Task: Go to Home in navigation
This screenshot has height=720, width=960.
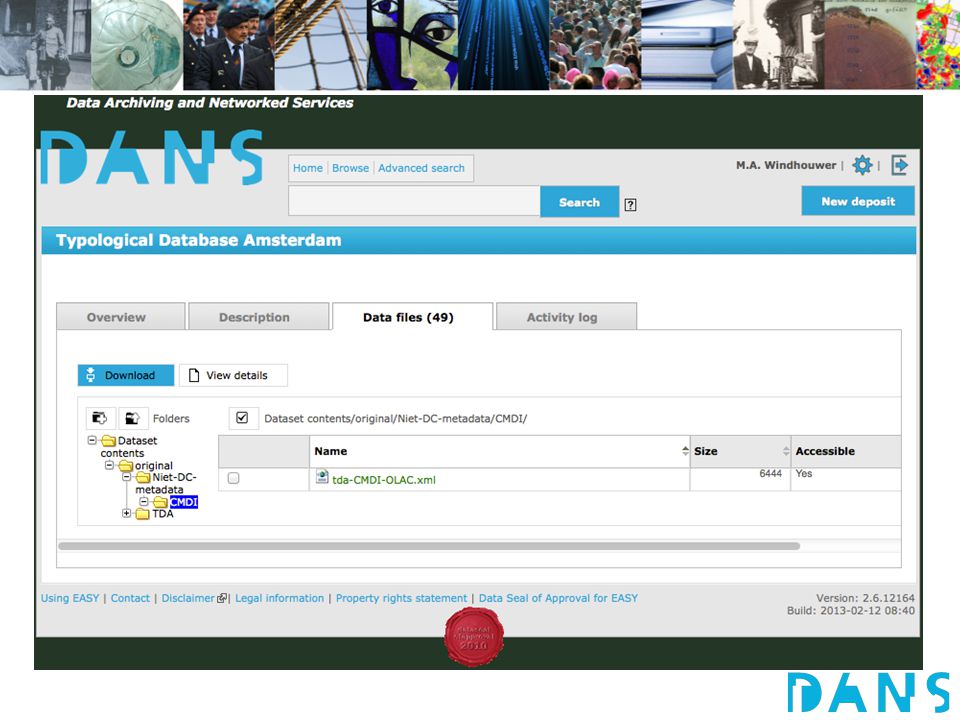Action: 307,168
